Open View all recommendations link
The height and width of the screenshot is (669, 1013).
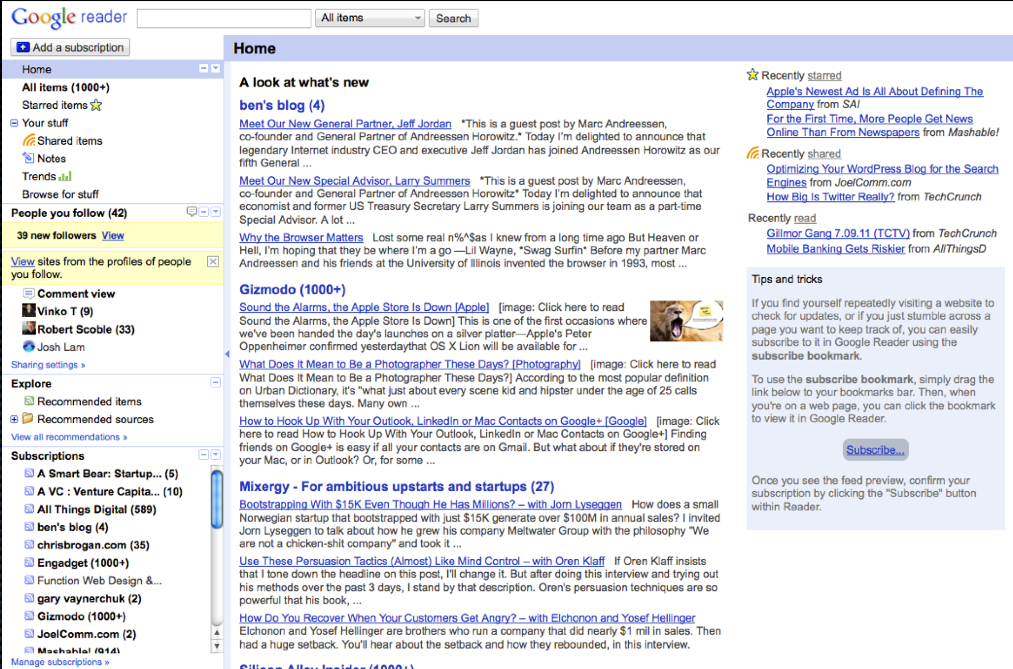69,437
